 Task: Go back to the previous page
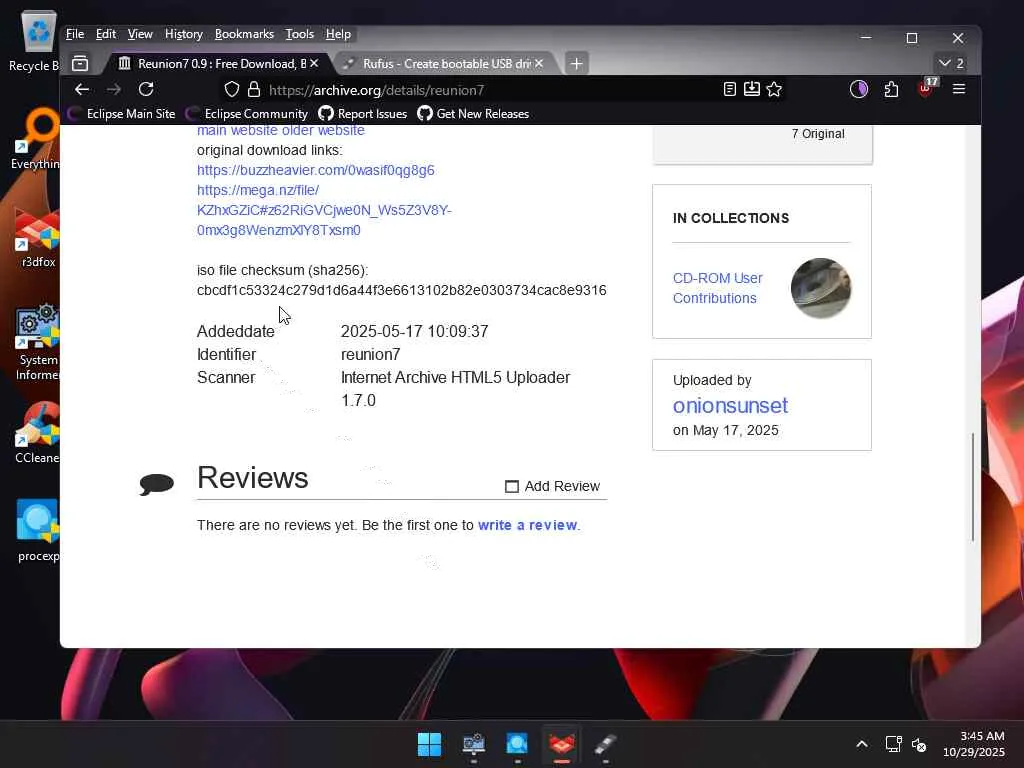tap(82, 89)
